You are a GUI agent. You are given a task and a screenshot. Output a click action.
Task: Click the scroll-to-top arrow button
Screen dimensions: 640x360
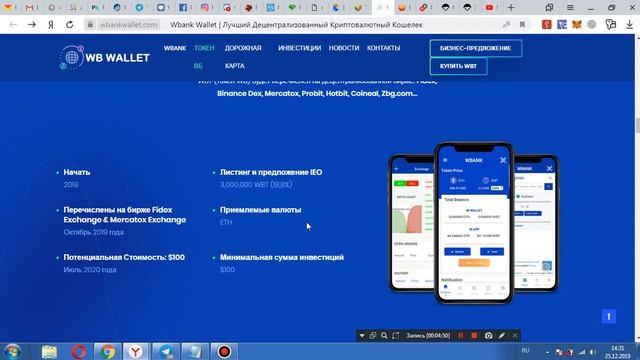[x=609, y=316]
